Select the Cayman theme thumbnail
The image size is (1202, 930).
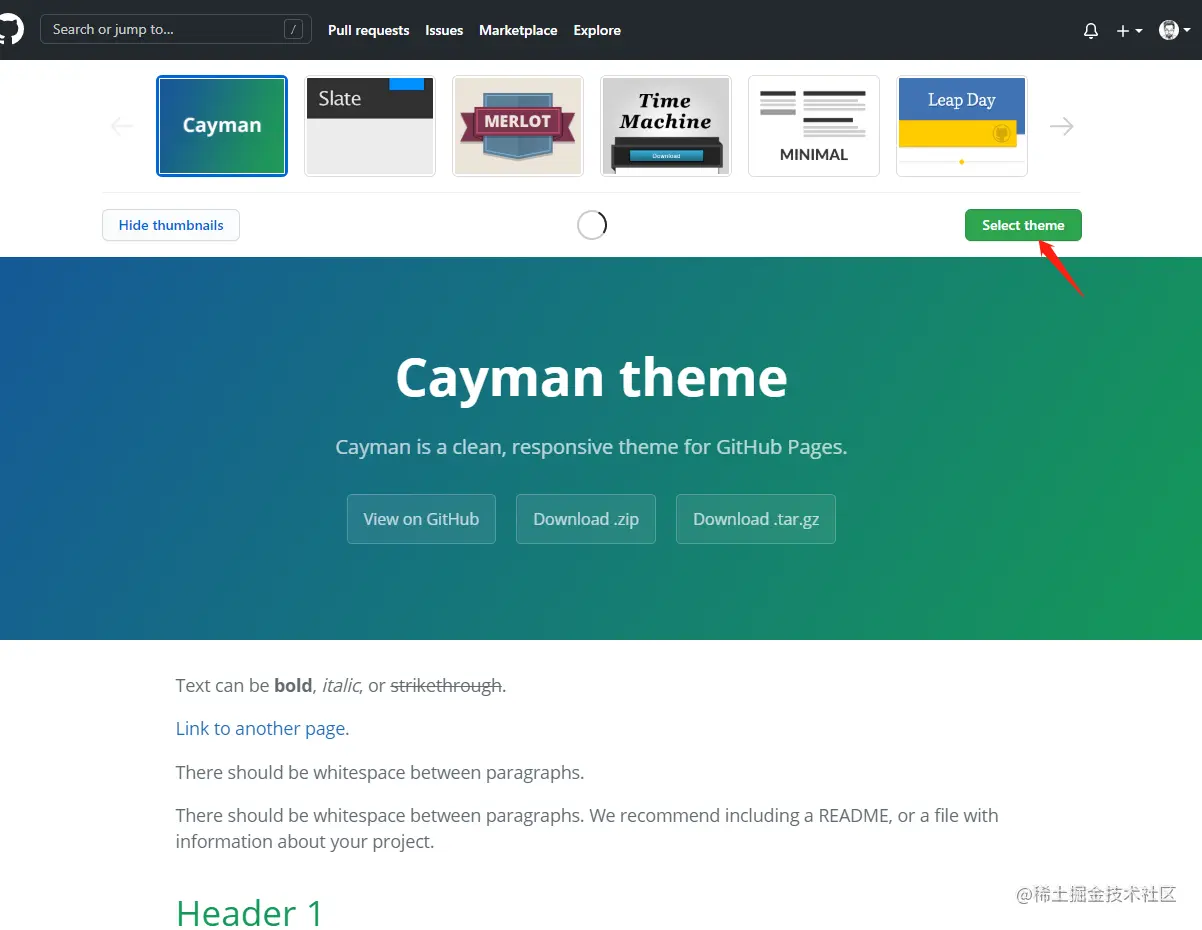222,126
